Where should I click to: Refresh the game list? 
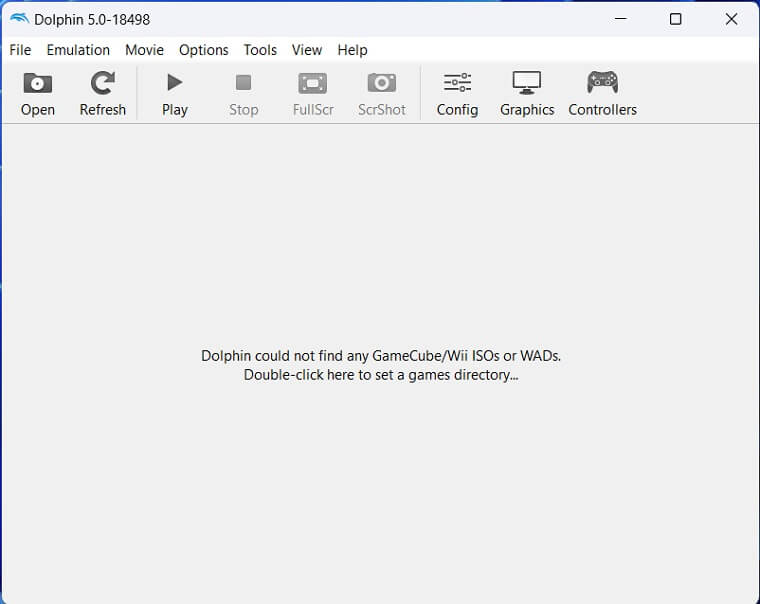click(102, 94)
